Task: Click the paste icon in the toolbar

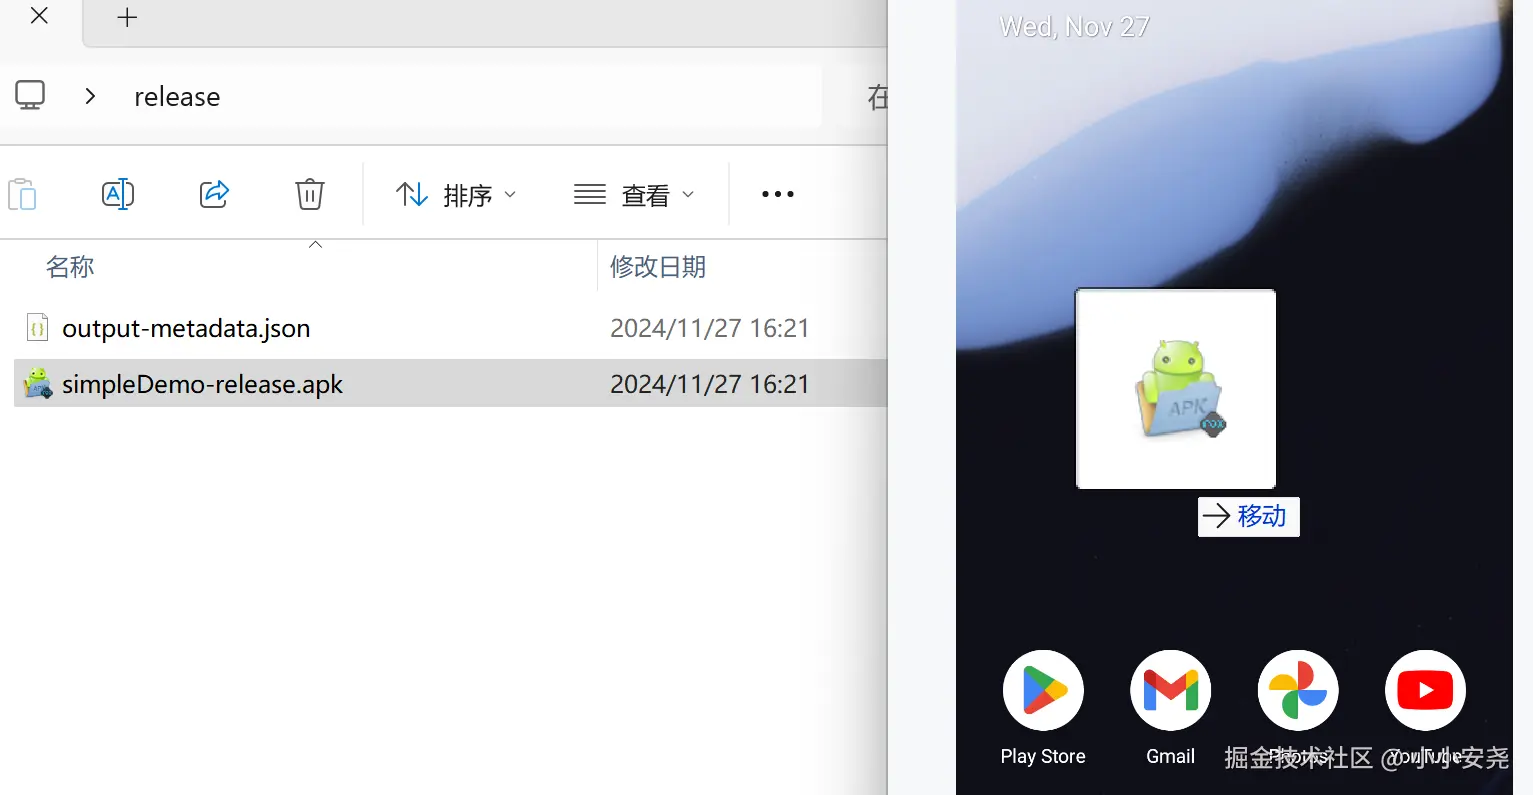Action: click(x=22, y=194)
